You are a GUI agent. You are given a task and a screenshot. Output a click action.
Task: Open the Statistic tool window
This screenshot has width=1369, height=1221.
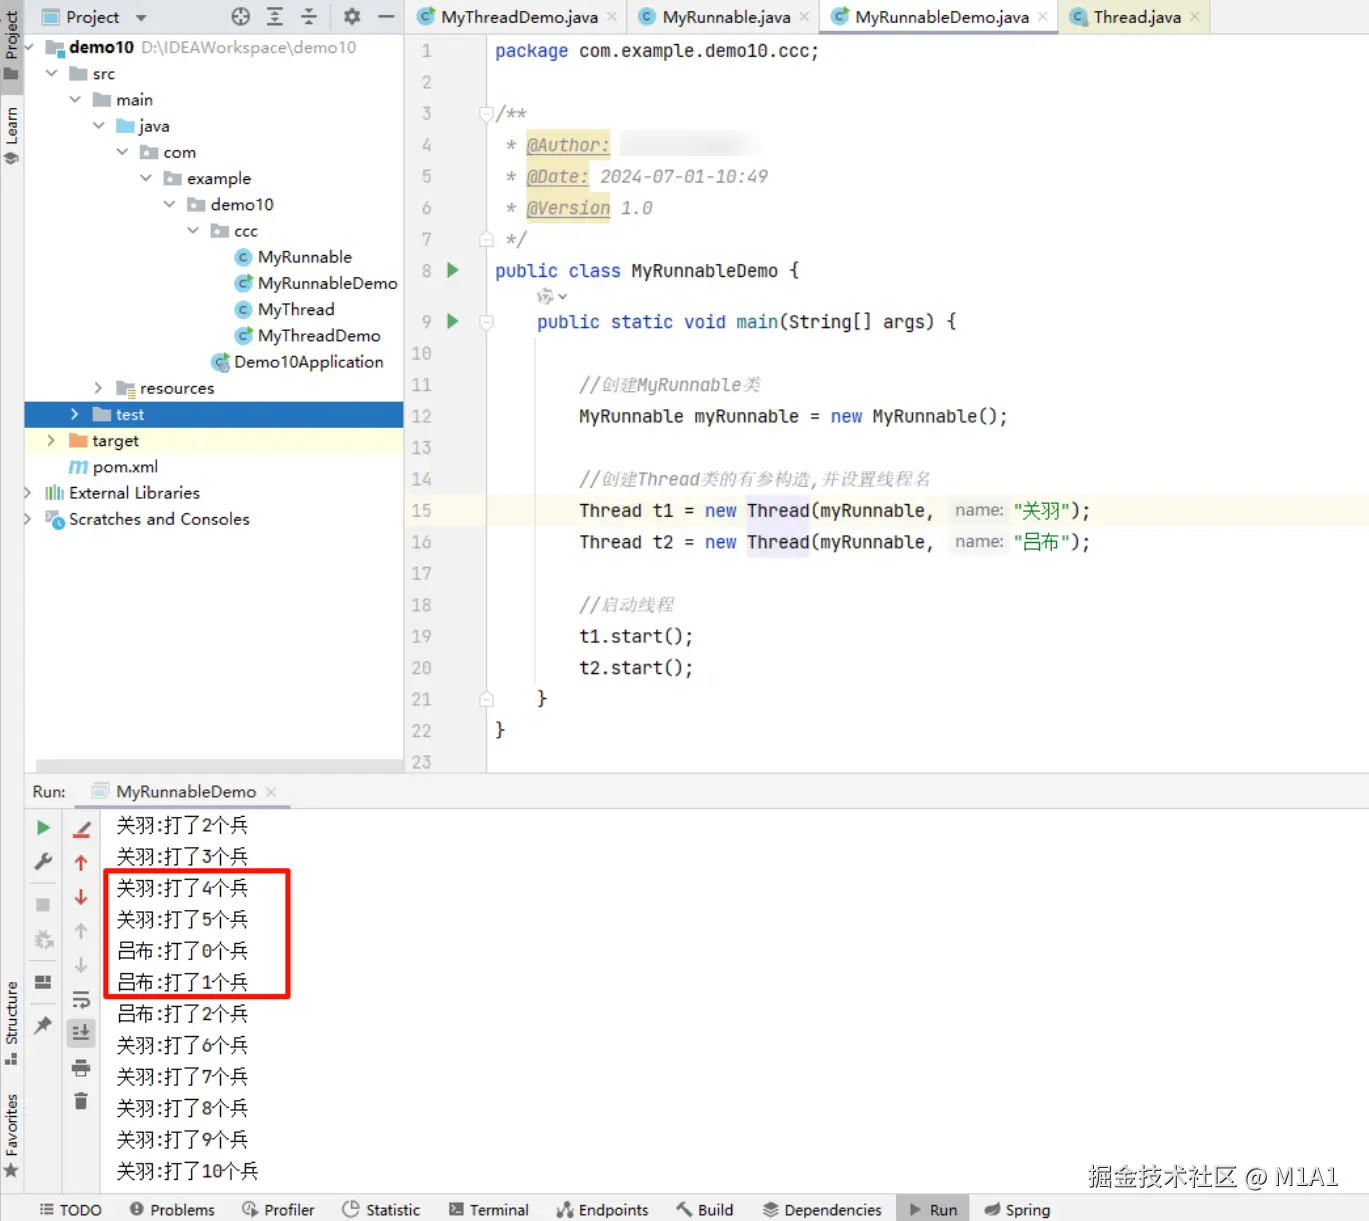[x=381, y=1209]
